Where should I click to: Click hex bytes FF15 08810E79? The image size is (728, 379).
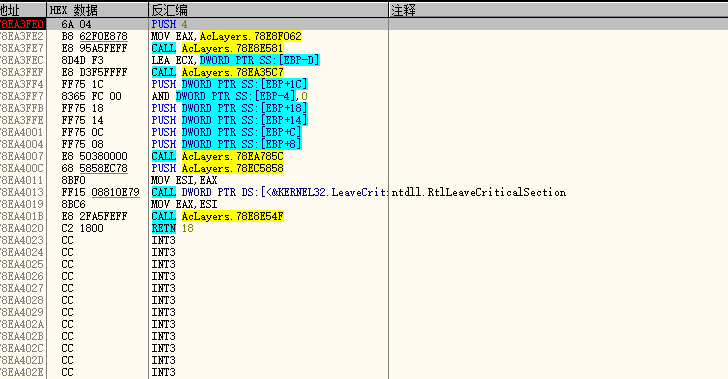[100, 192]
